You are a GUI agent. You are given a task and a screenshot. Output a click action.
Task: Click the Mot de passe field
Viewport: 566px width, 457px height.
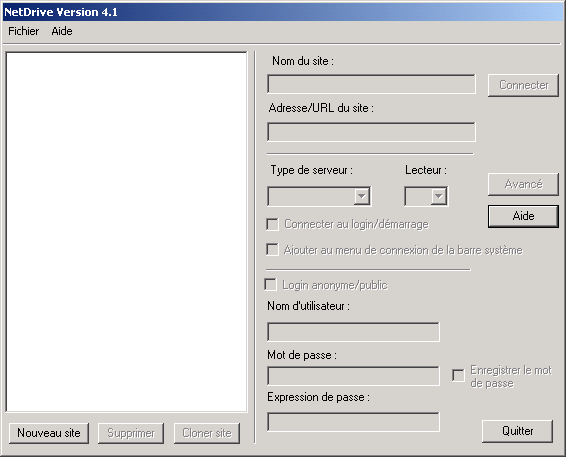click(x=353, y=376)
